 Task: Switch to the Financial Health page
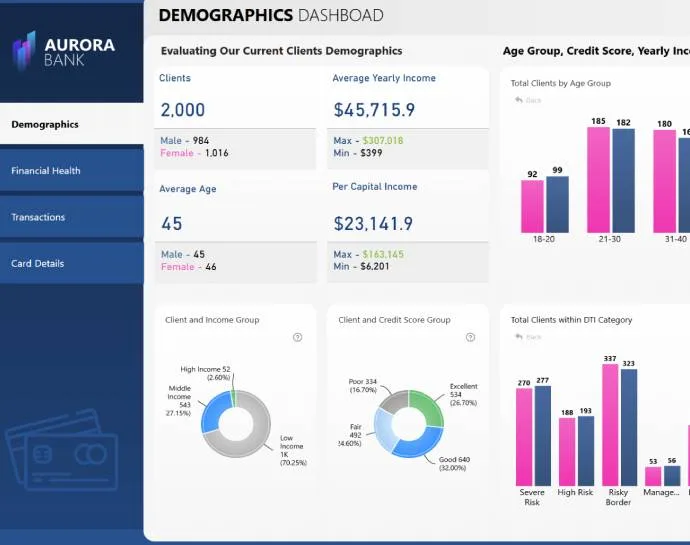72,170
